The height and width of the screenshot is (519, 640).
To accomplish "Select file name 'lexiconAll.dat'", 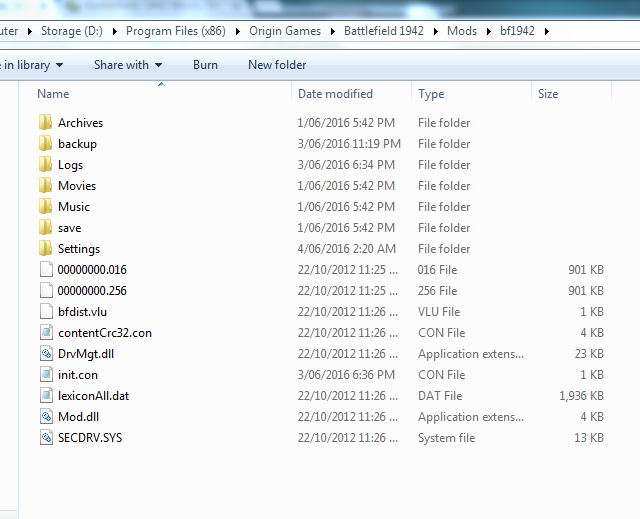I will [x=93, y=396].
